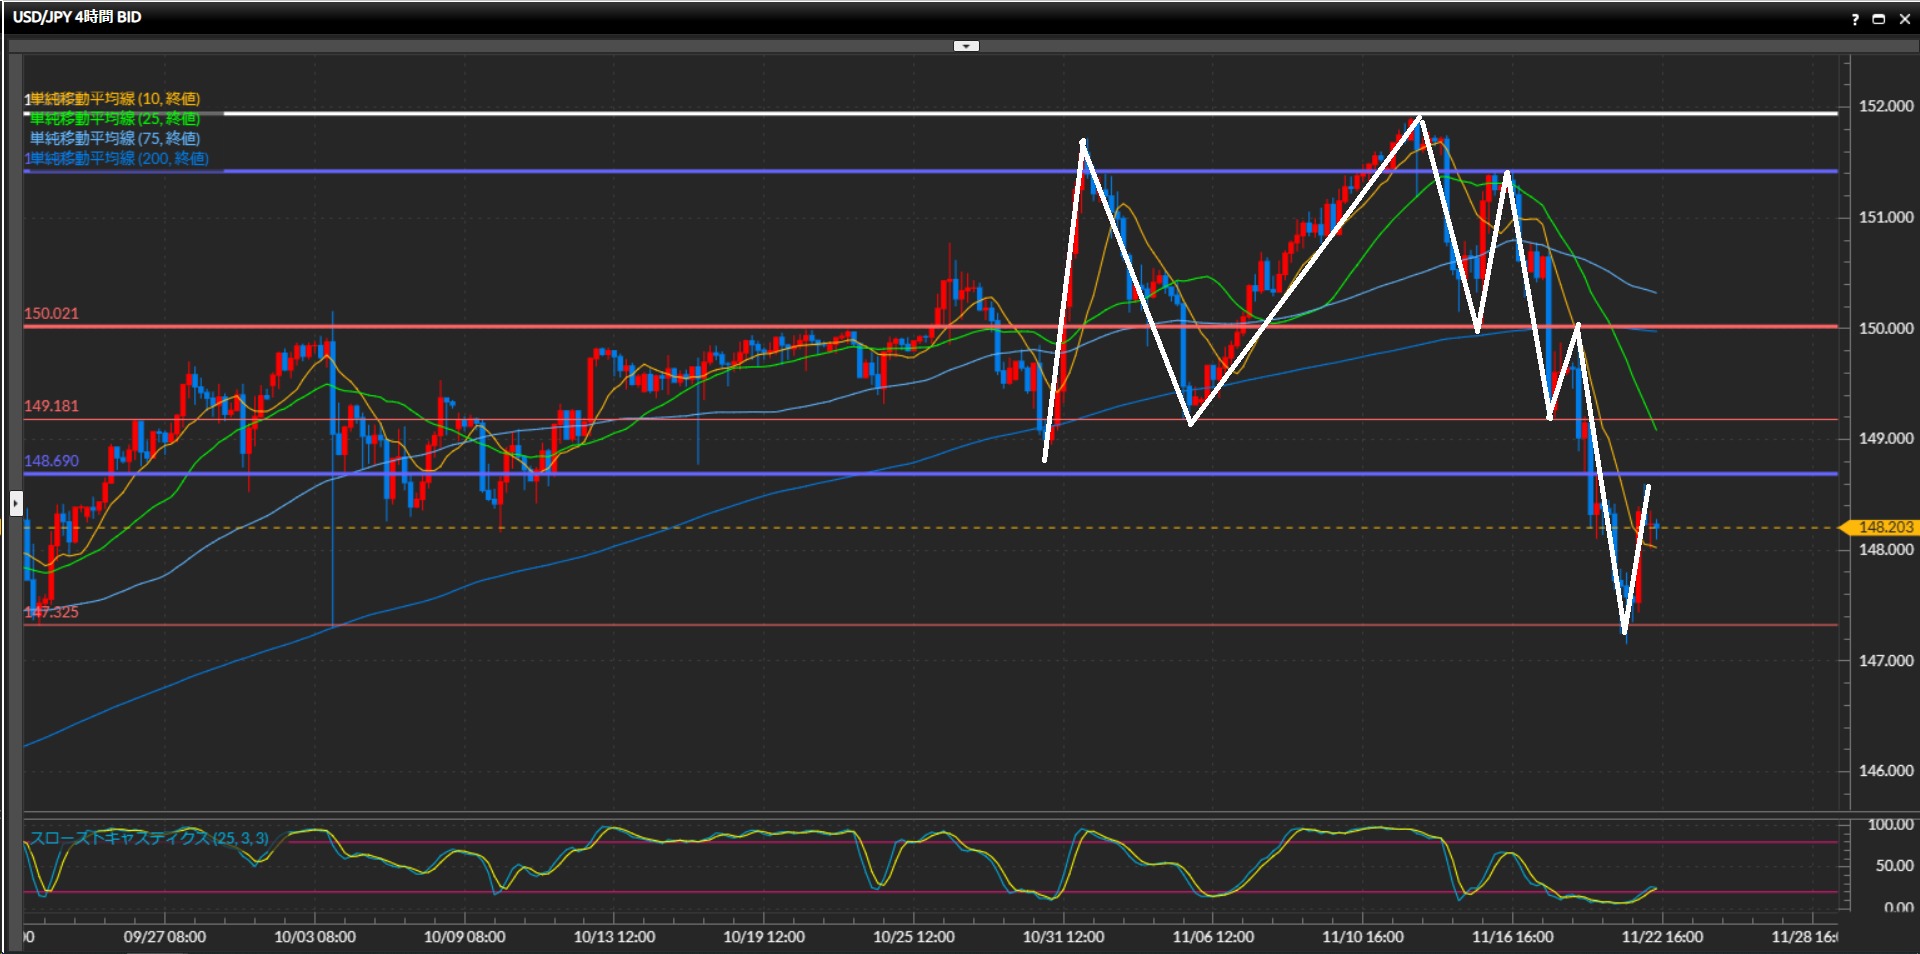This screenshot has width=1920, height=954.
Task: Select the 単純移動平均線 (200, 終値) indicator label
Action: (119, 159)
